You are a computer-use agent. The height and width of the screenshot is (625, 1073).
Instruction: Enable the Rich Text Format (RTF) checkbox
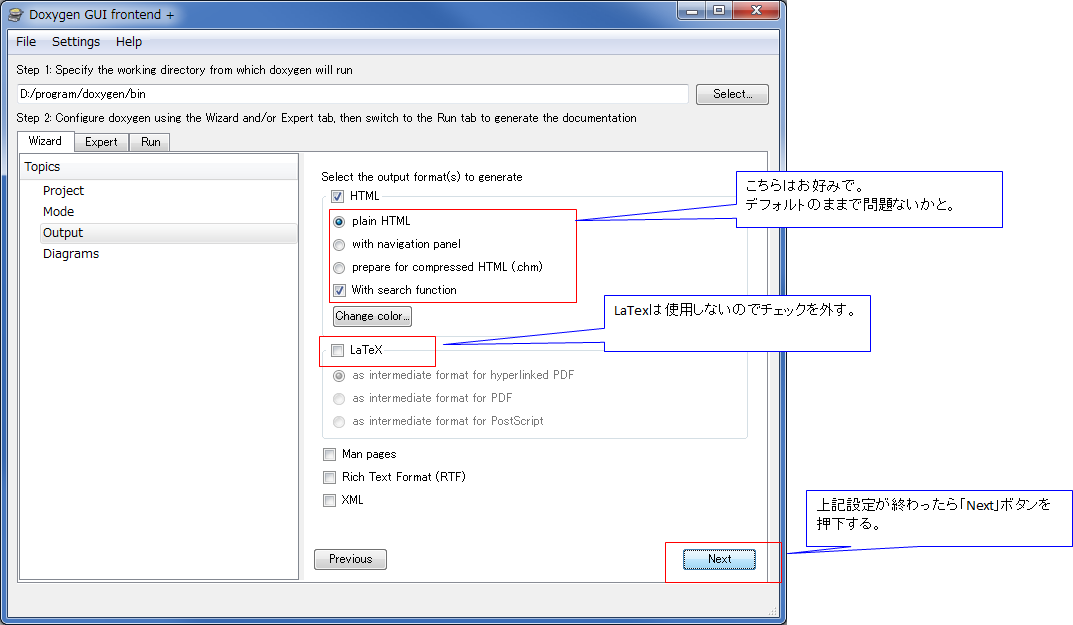pyautogui.click(x=330, y=477)
